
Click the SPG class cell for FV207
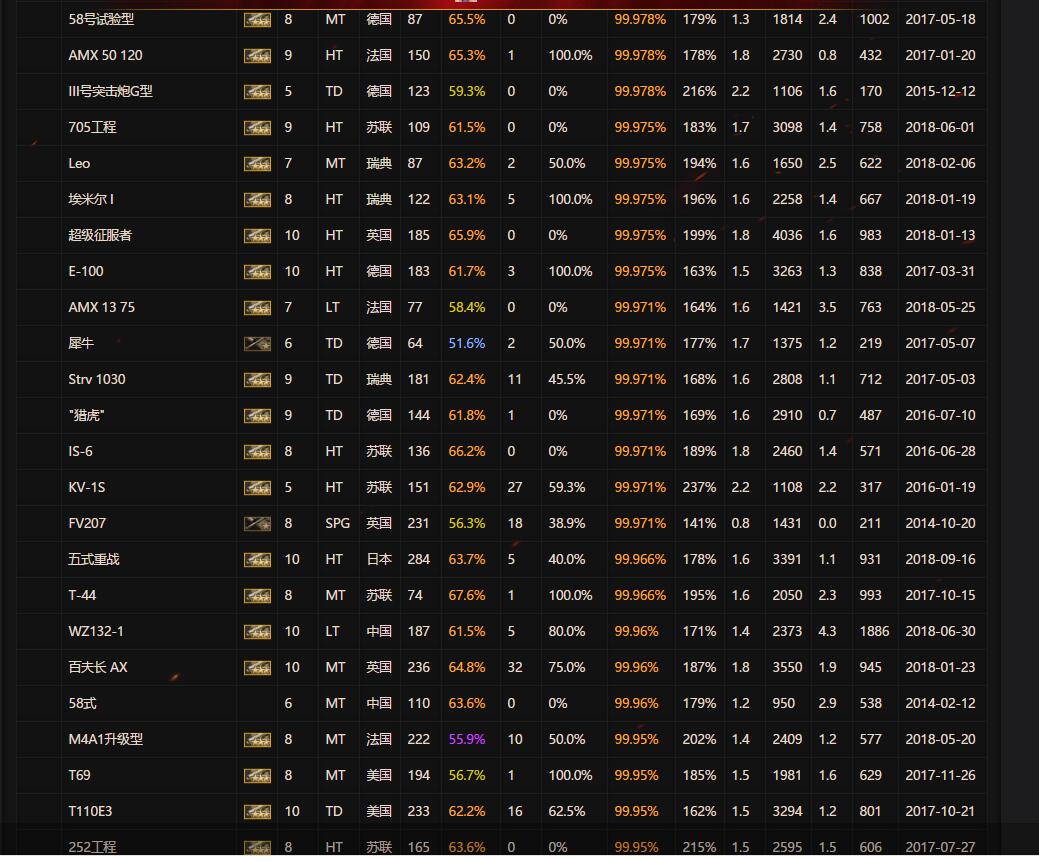pyautogui.click(x=337, y=523)
